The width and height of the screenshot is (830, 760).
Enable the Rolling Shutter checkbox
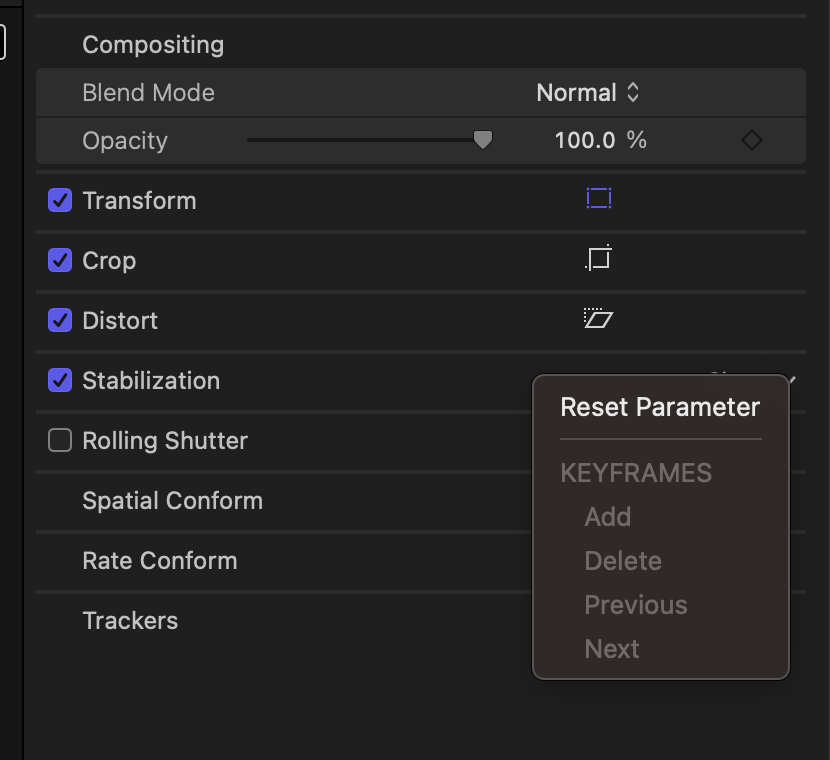60,441
